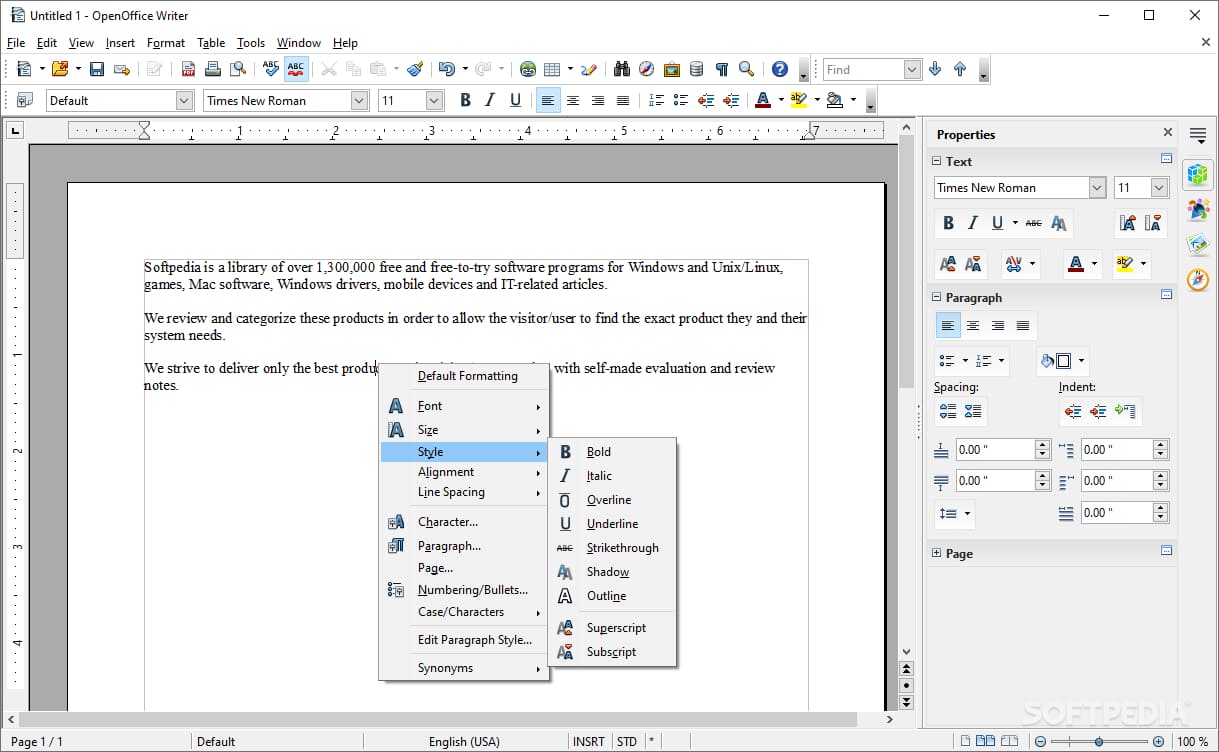The height and width of the screenshot is (752, 1219).
Task: Open the Gallery from the toolbar
Action: pos(672,69)
